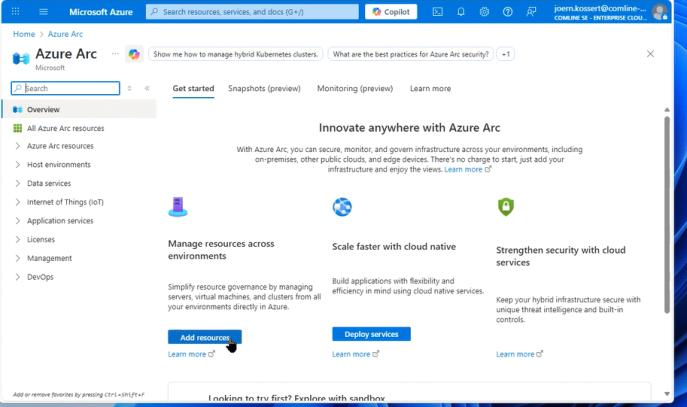Click the Azure Arc service icon
Image resolution: width=687 pixels, height=407 pixels.
[x=21, y=58]
